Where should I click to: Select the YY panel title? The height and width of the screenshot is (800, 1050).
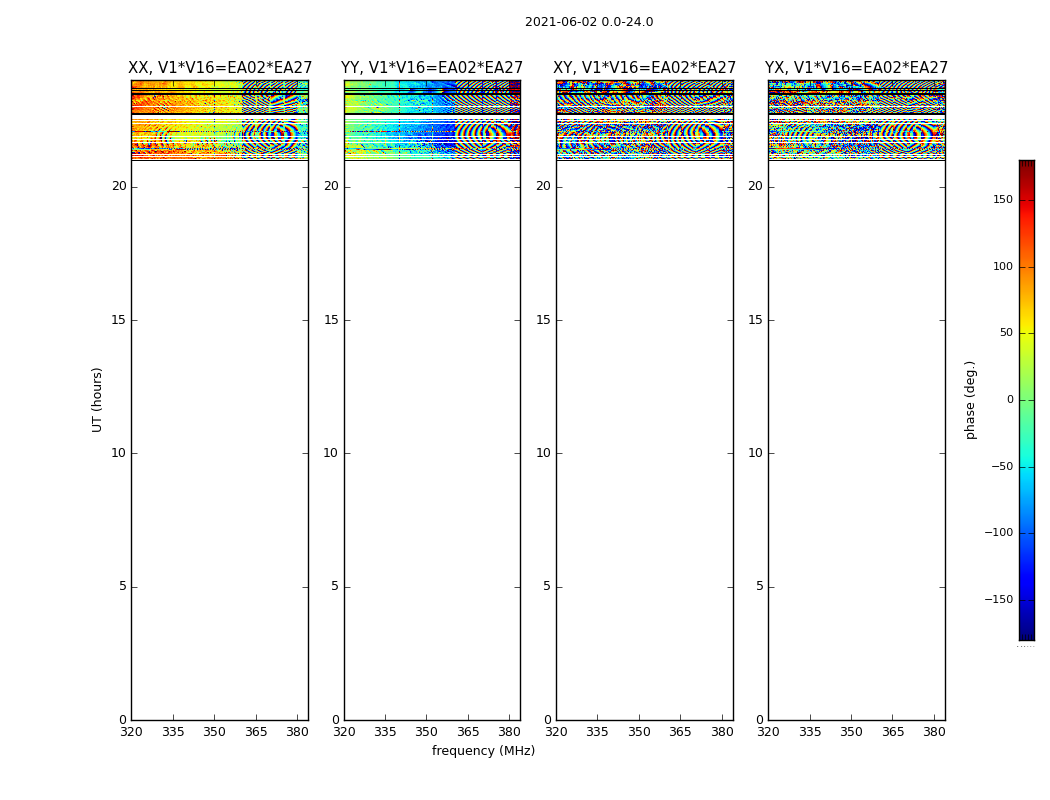tap(432, 68)
